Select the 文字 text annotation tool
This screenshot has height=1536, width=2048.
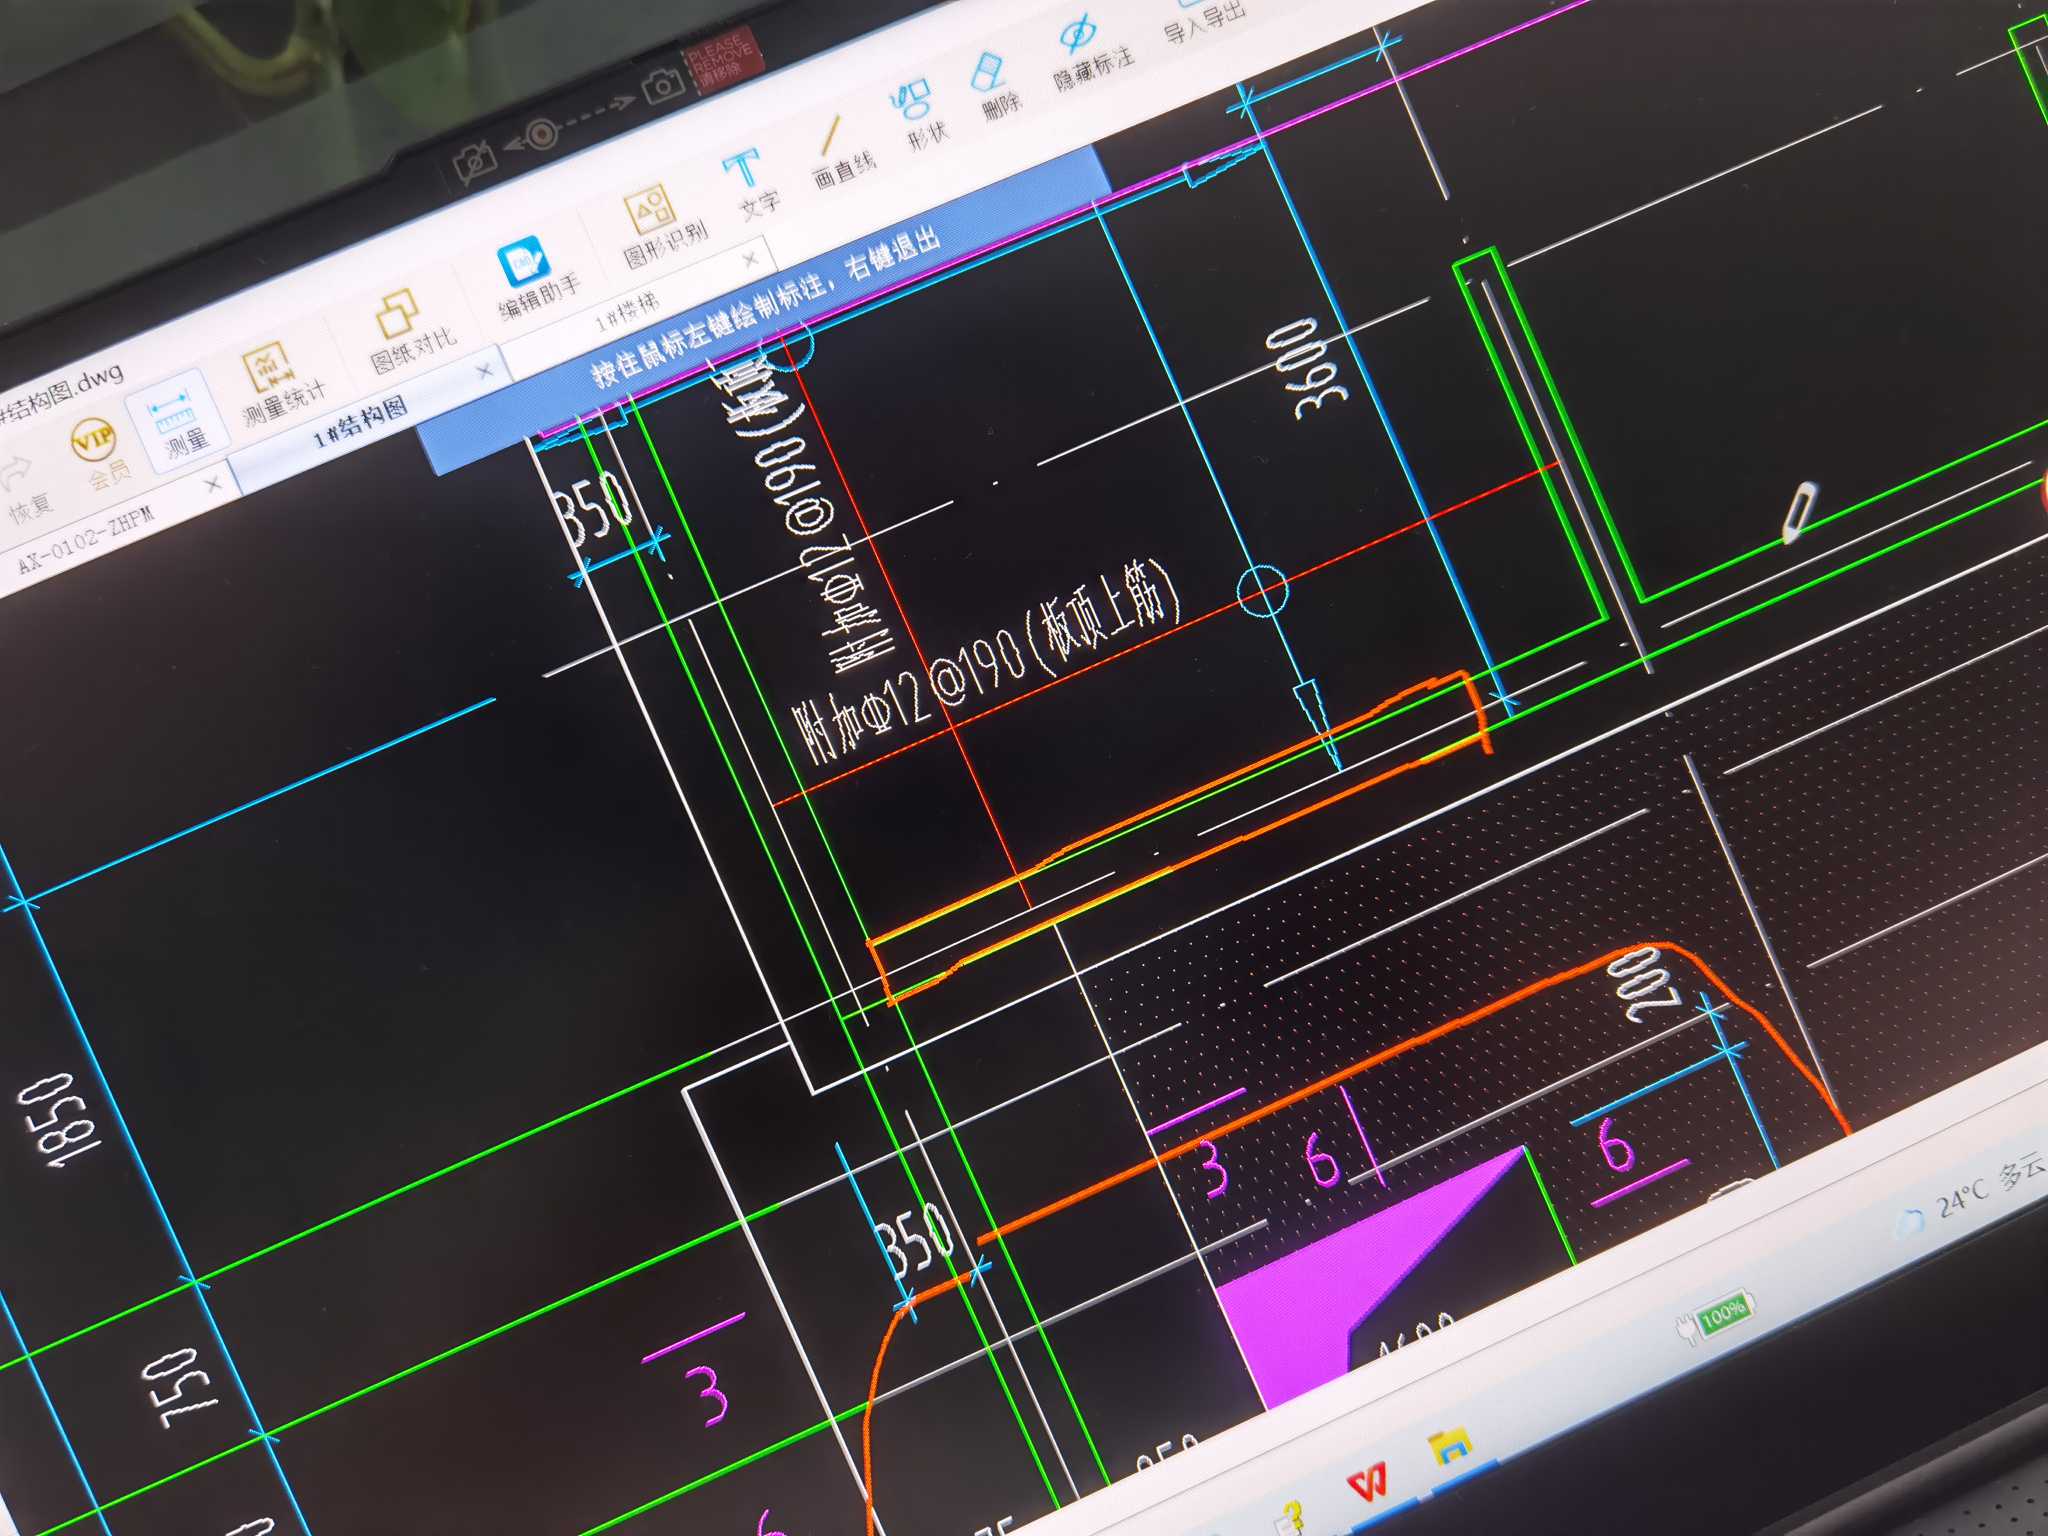click(x=751, y=186)
